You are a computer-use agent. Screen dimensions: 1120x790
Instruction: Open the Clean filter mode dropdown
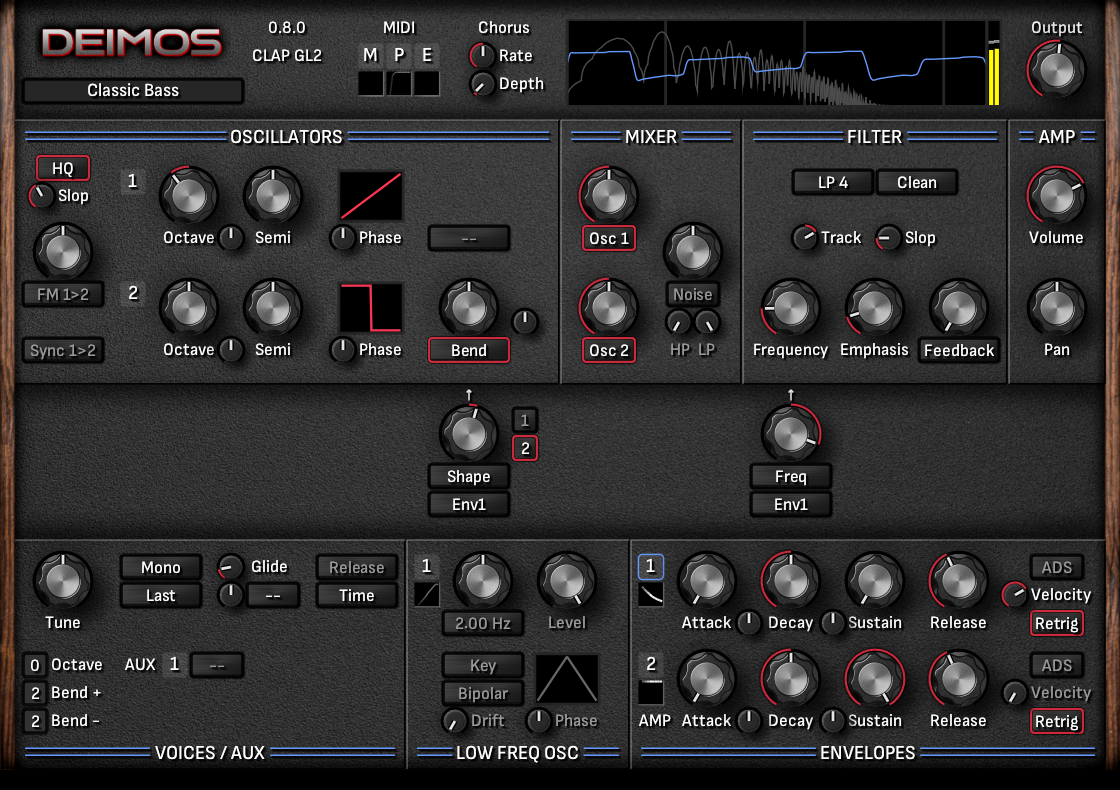pyautogui.click(x=916, y=182)
